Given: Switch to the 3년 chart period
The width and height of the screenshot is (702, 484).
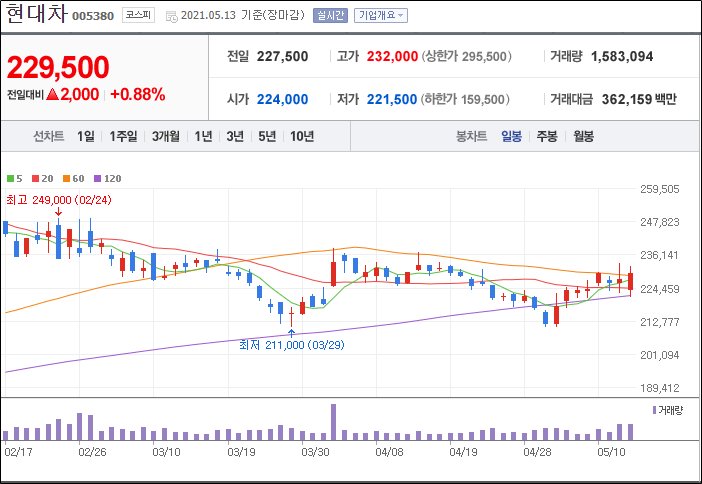Looking at the screenshot, I should click(235, 136).
